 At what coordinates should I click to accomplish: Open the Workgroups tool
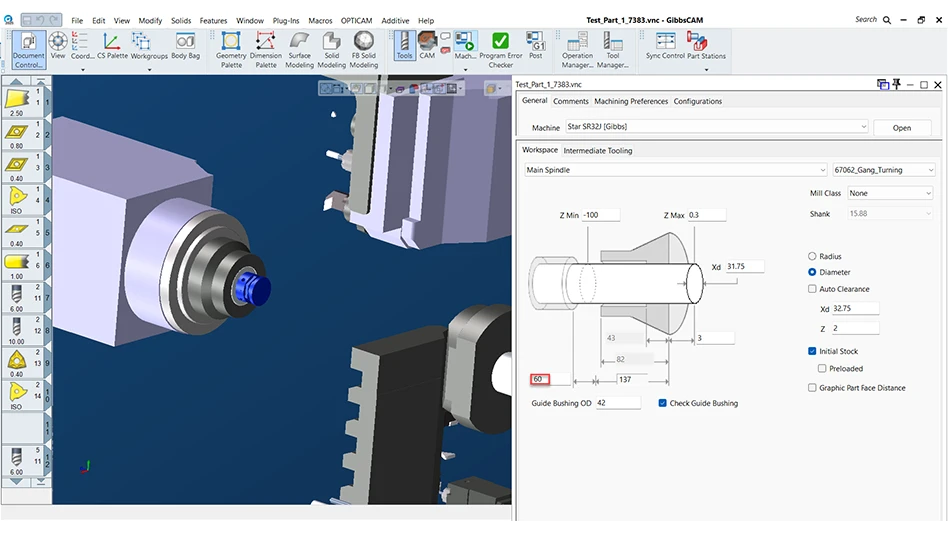tap(149, 46)
